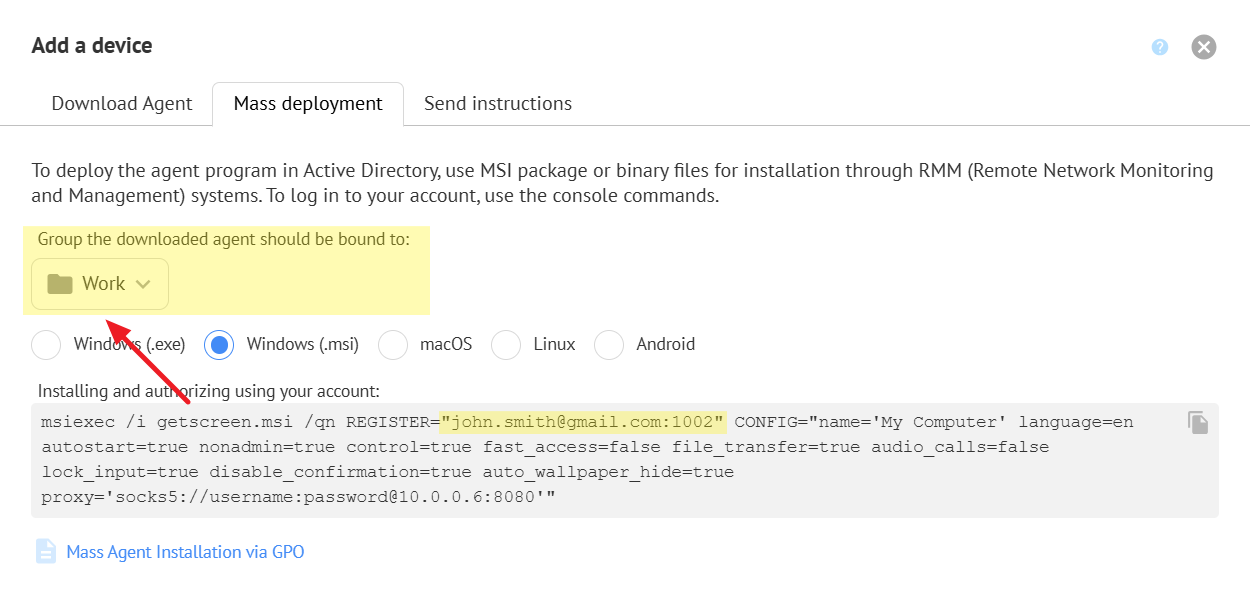1250x598 pixels.
Task: Choose the Android radio button
Action: pos(609,345)
